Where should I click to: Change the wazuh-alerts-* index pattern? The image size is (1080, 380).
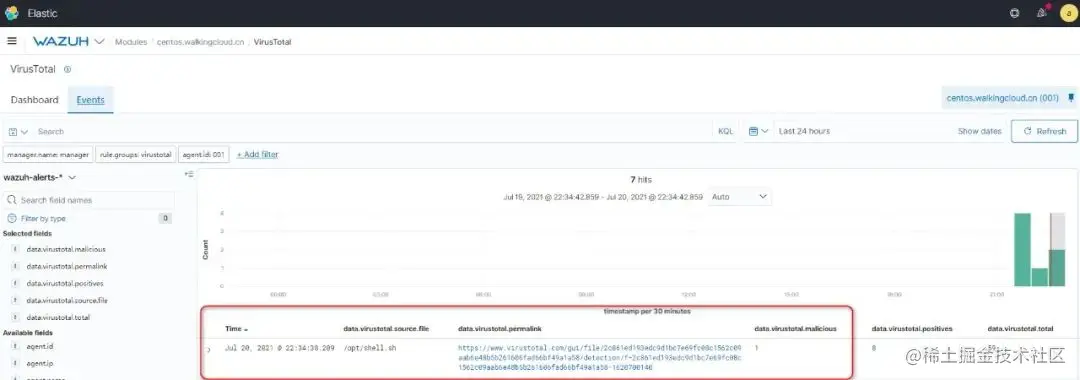click(40, 177)
